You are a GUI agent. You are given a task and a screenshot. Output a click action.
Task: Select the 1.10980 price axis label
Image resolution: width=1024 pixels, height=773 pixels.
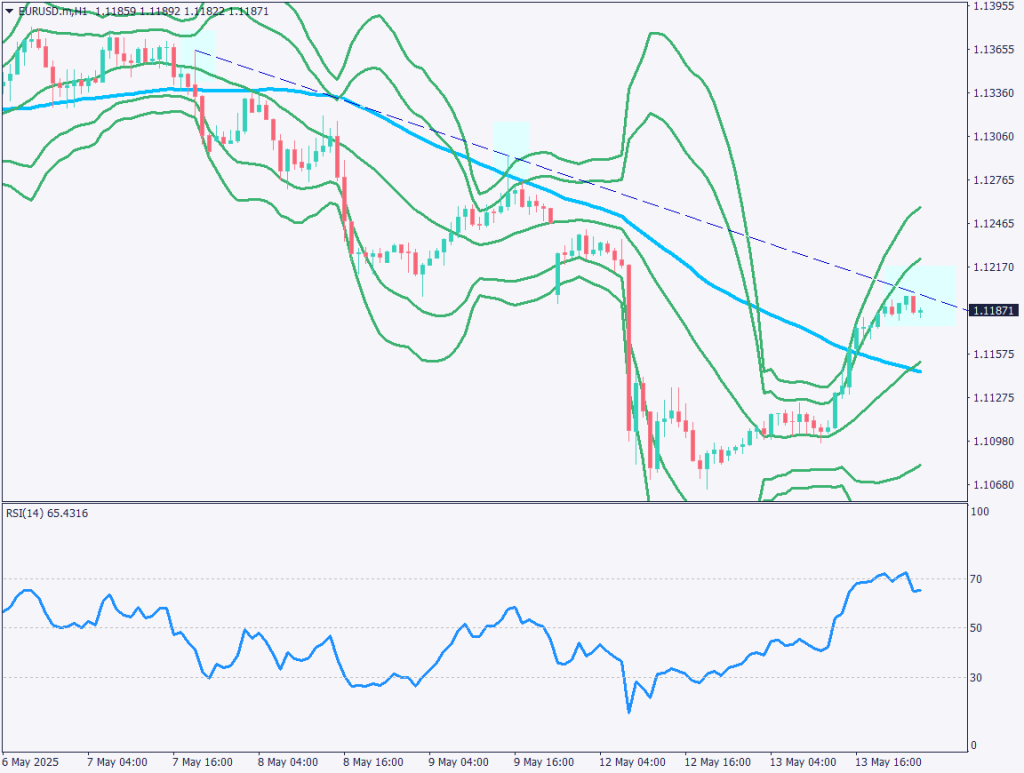[993, 441]
